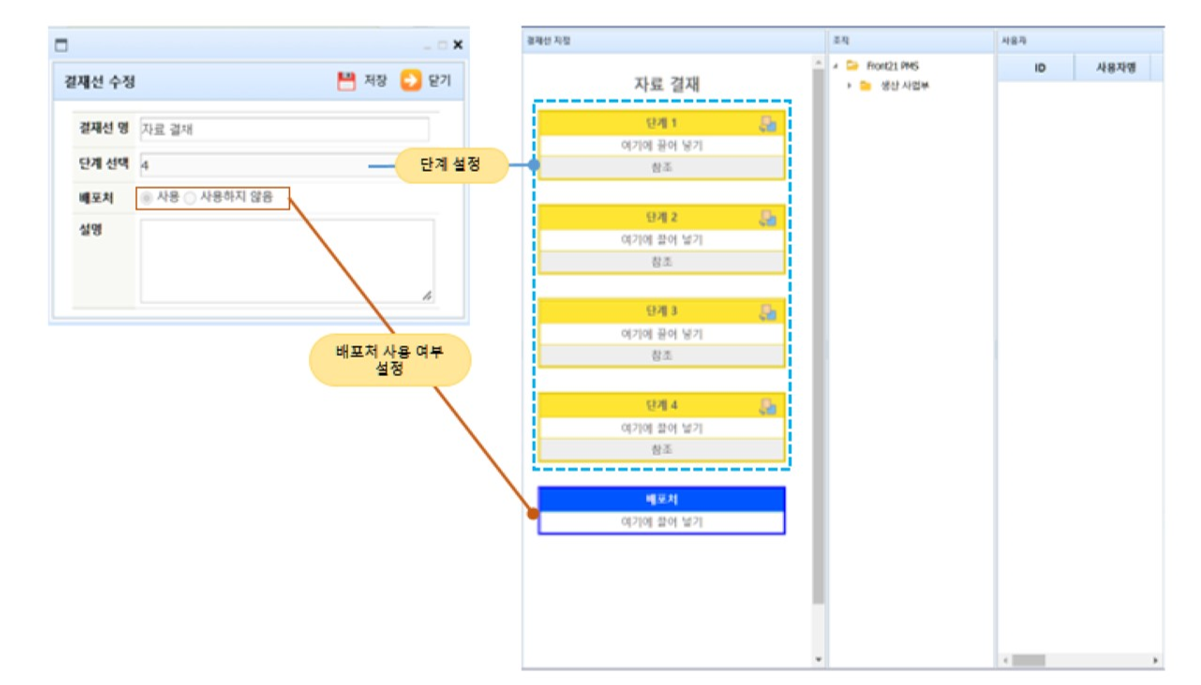Click the blue 배포처 header
Viewport: 1201px width, 685px height.
[x=661, y=499]
